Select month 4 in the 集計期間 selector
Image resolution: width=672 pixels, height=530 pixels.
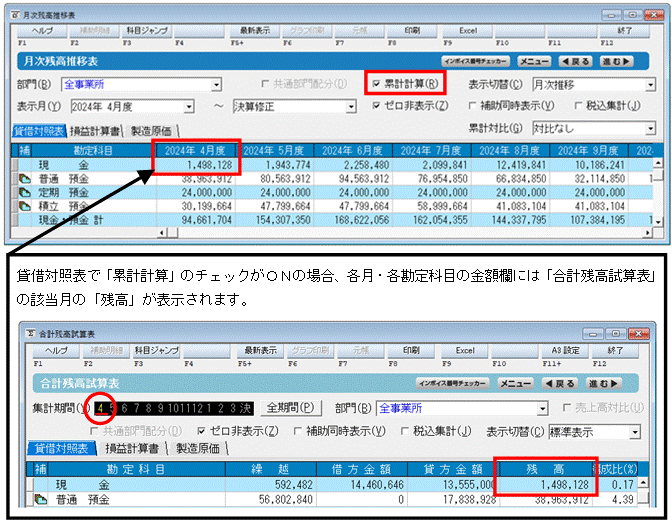pos(100,408)
